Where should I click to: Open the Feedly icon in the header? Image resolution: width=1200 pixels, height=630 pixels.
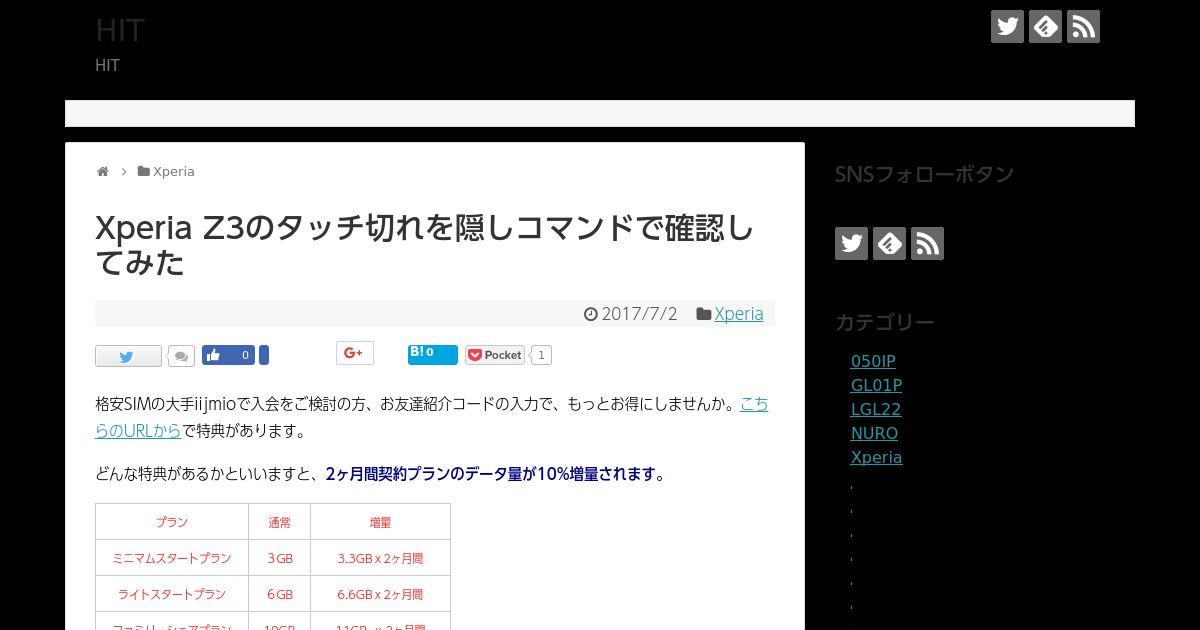(x=1045, y=26)
